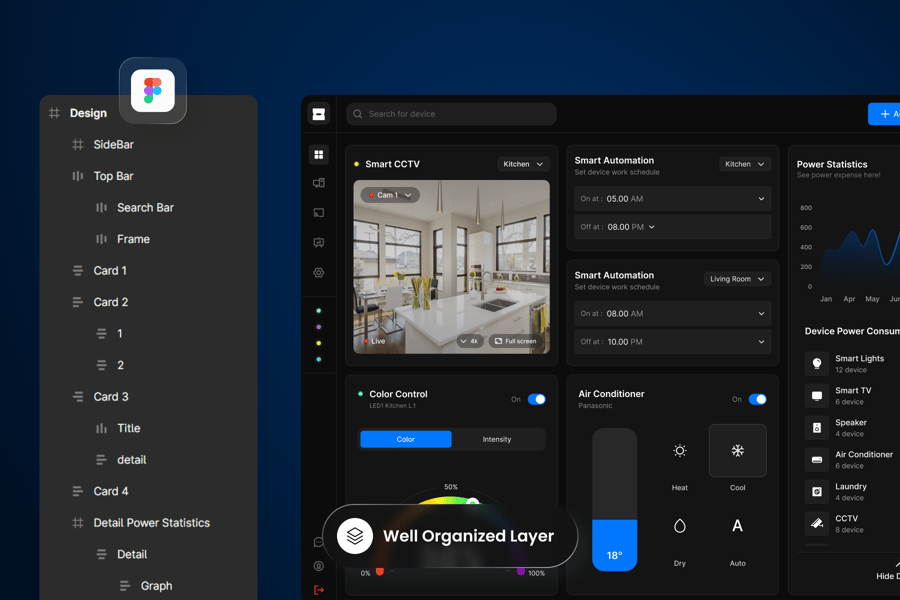Image resolution: width=900 pixels, height=600 pixels.
Task: Open the Living Room automation dropdown
Action: (x=737, y=279)
